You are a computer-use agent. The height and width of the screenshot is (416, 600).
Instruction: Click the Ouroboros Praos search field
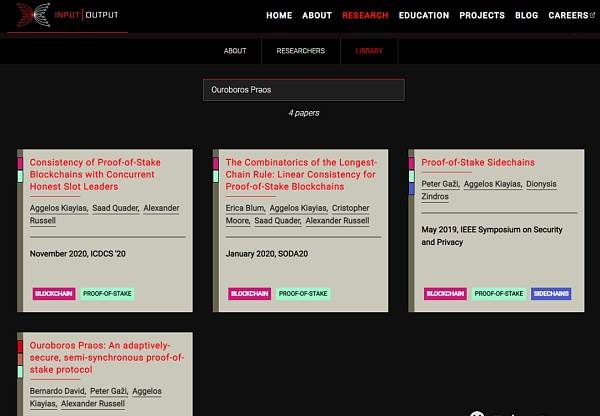(x=304, y=90)
